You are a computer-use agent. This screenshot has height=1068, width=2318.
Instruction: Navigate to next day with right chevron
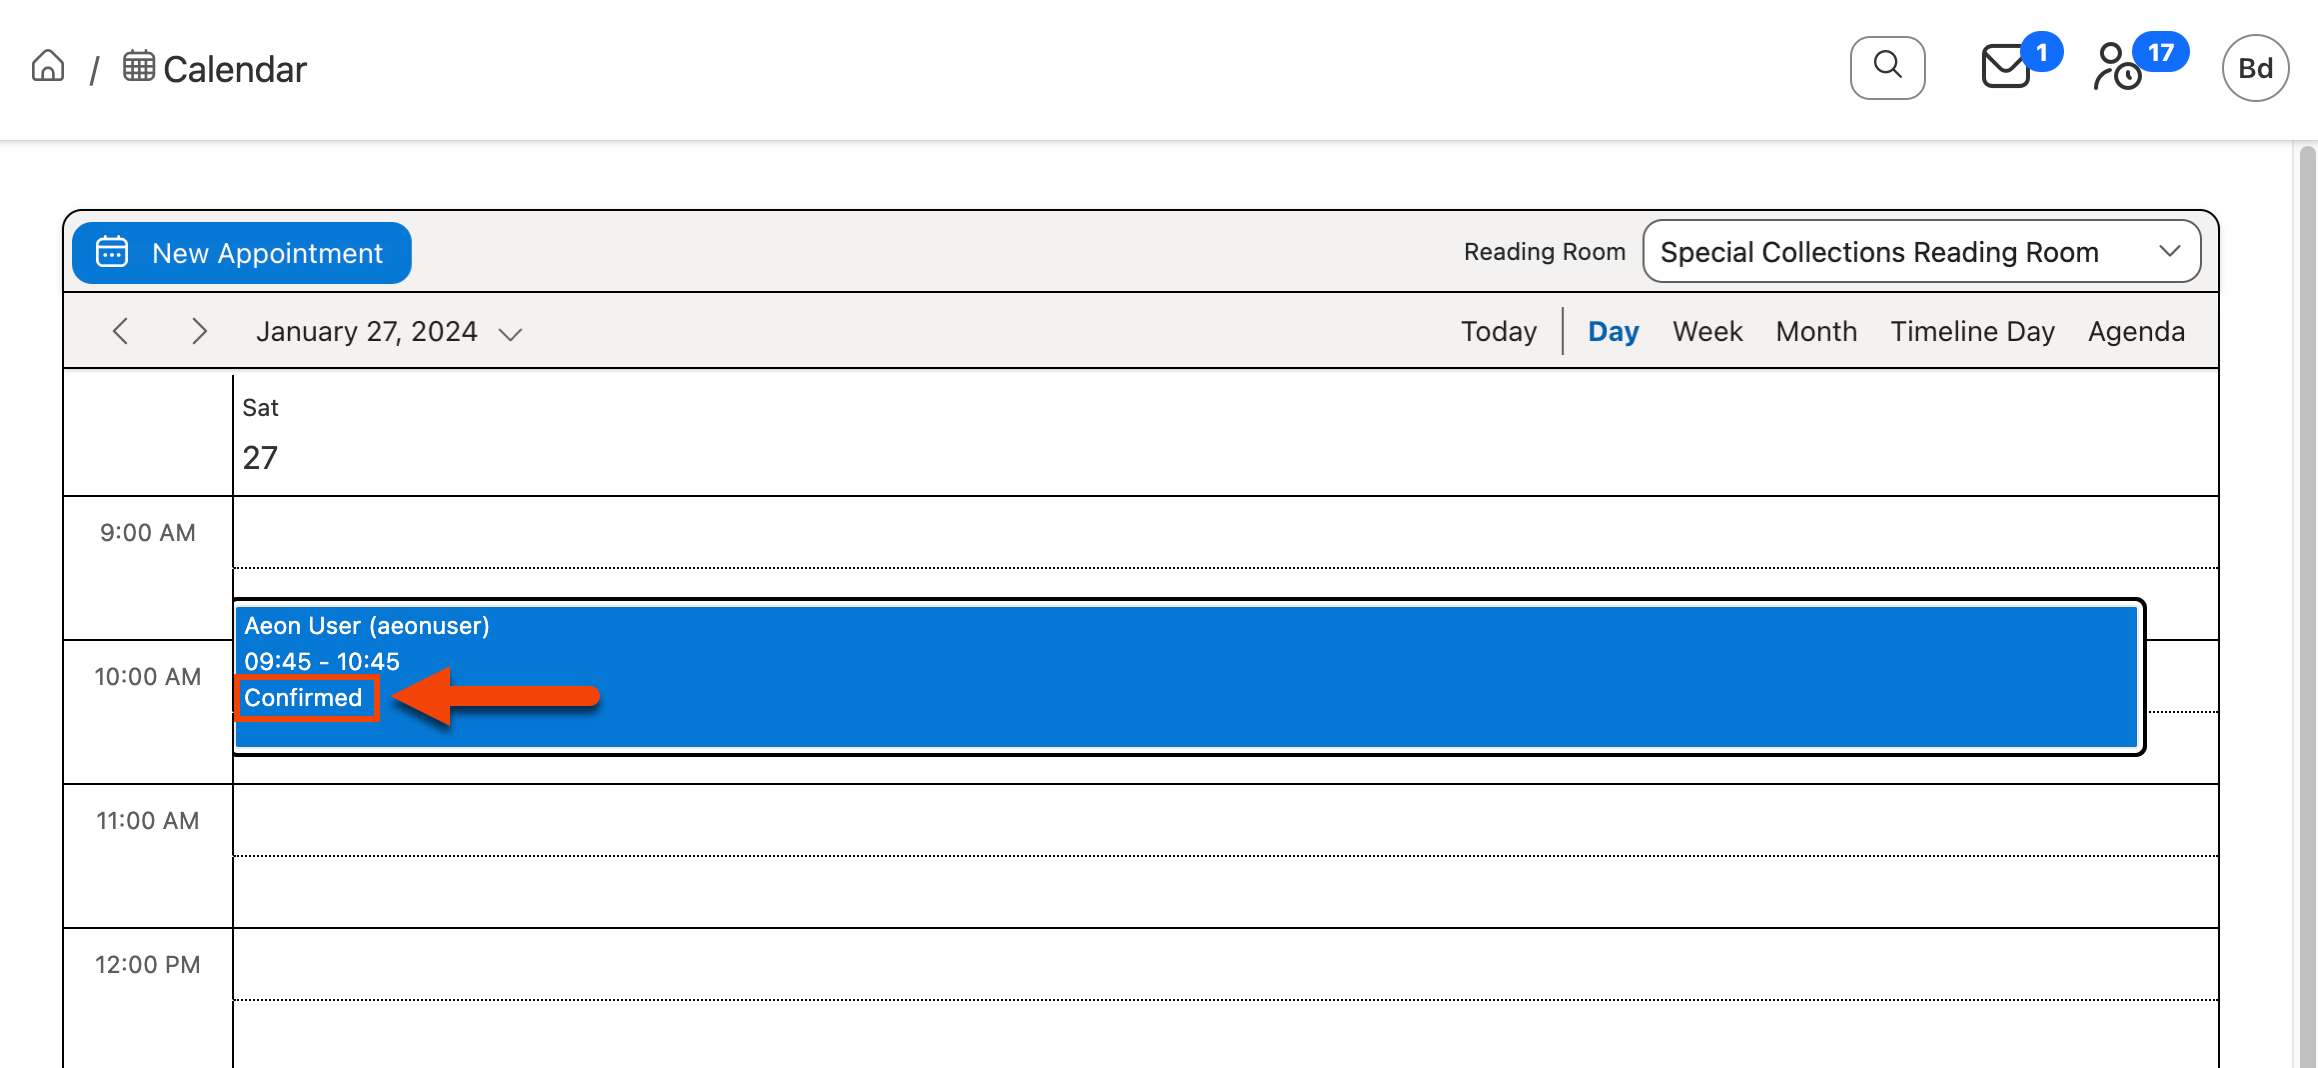pos(199,331)
